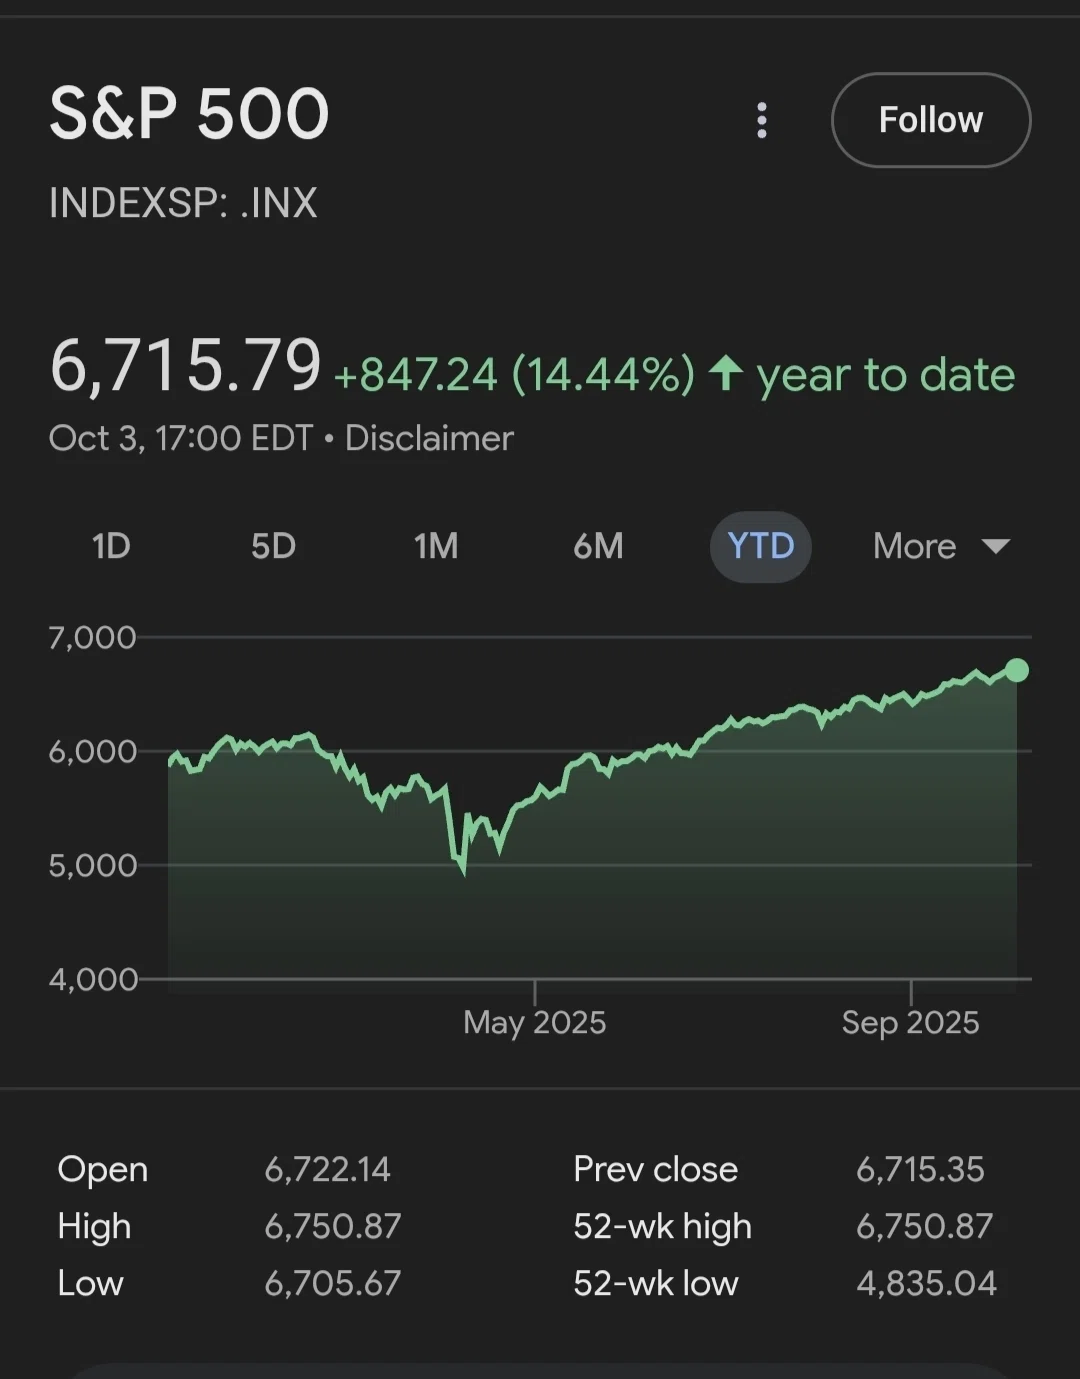
Task: Open the three-dot more options menu
Action: point(762,120)
